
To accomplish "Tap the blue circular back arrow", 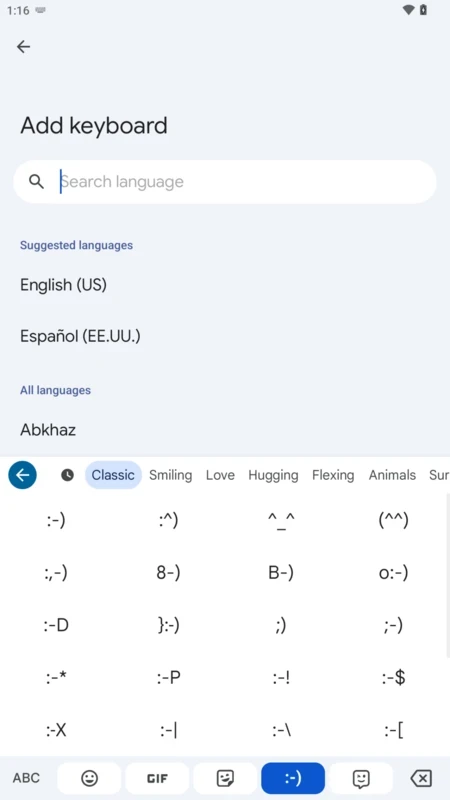I will coord(22,475).
